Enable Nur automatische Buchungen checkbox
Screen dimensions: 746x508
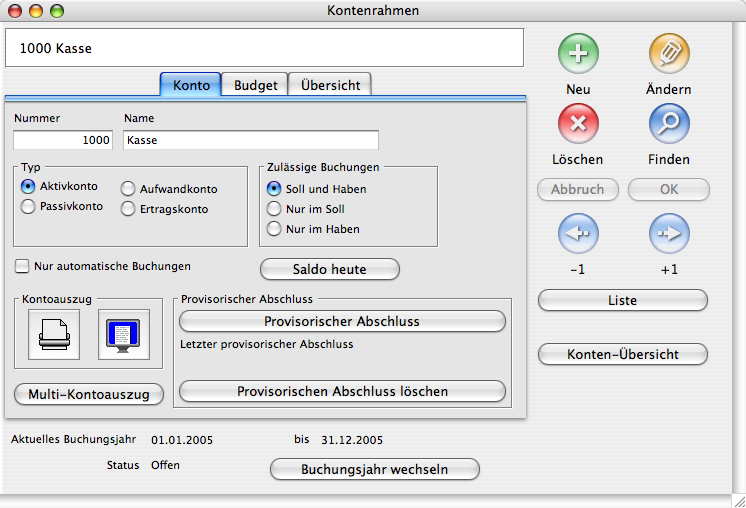click(x=22, y=267)
